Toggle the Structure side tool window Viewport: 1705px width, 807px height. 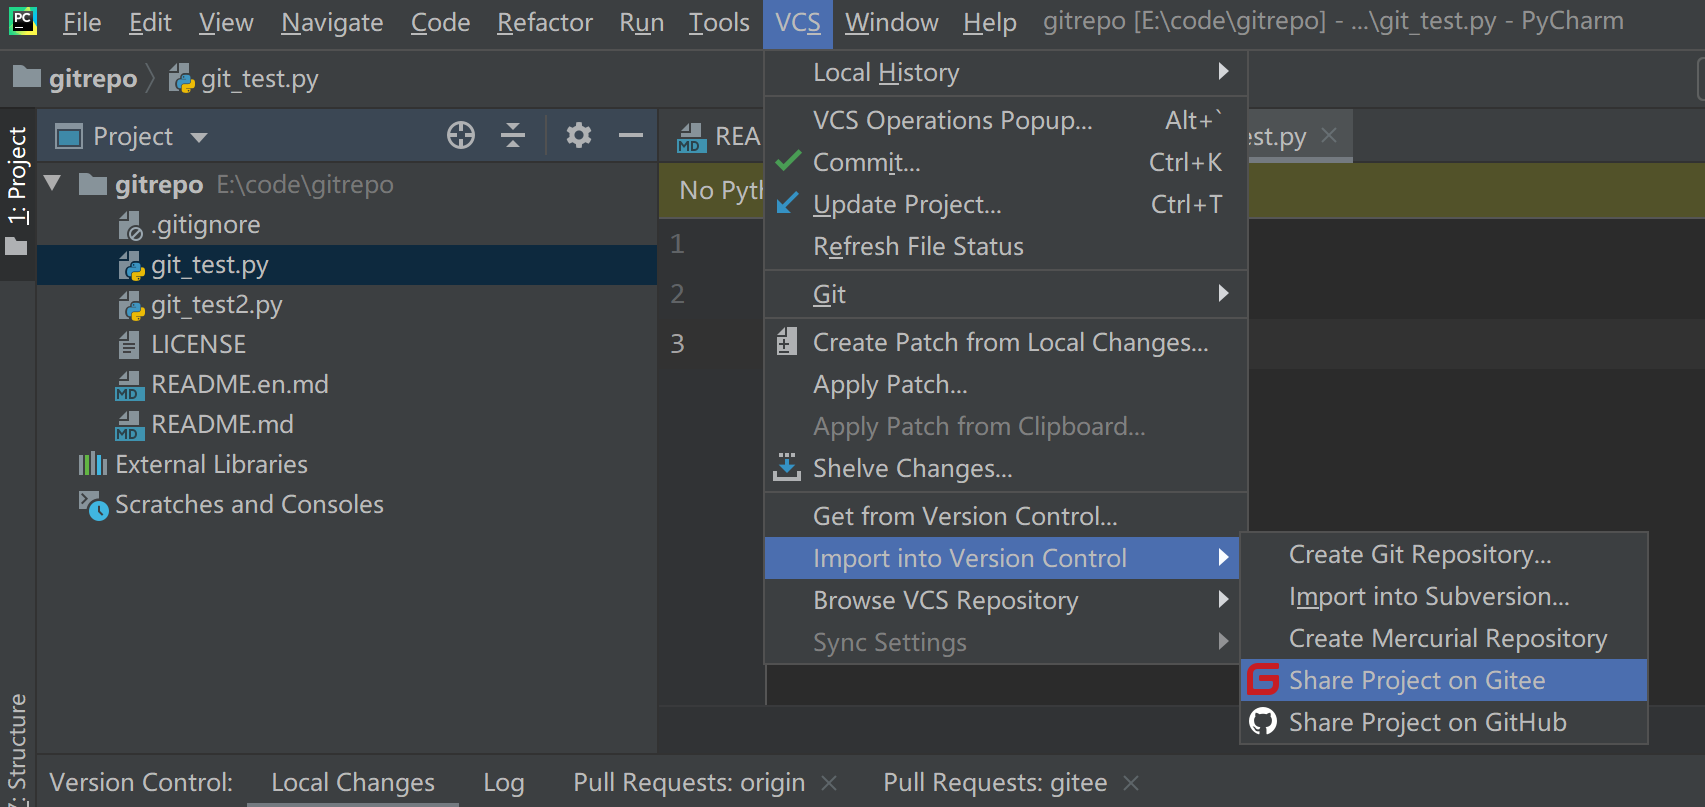click(x=17, y=750)
